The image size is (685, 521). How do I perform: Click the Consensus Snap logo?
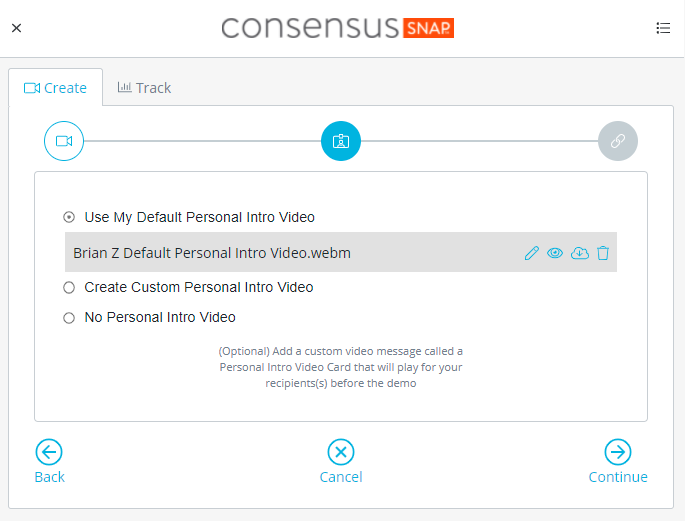click(x=338, y=28)
